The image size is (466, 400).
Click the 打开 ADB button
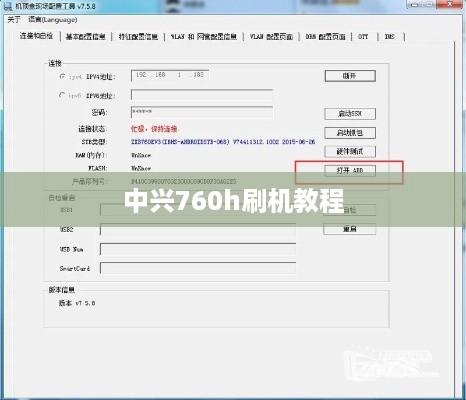click(350, 171)
